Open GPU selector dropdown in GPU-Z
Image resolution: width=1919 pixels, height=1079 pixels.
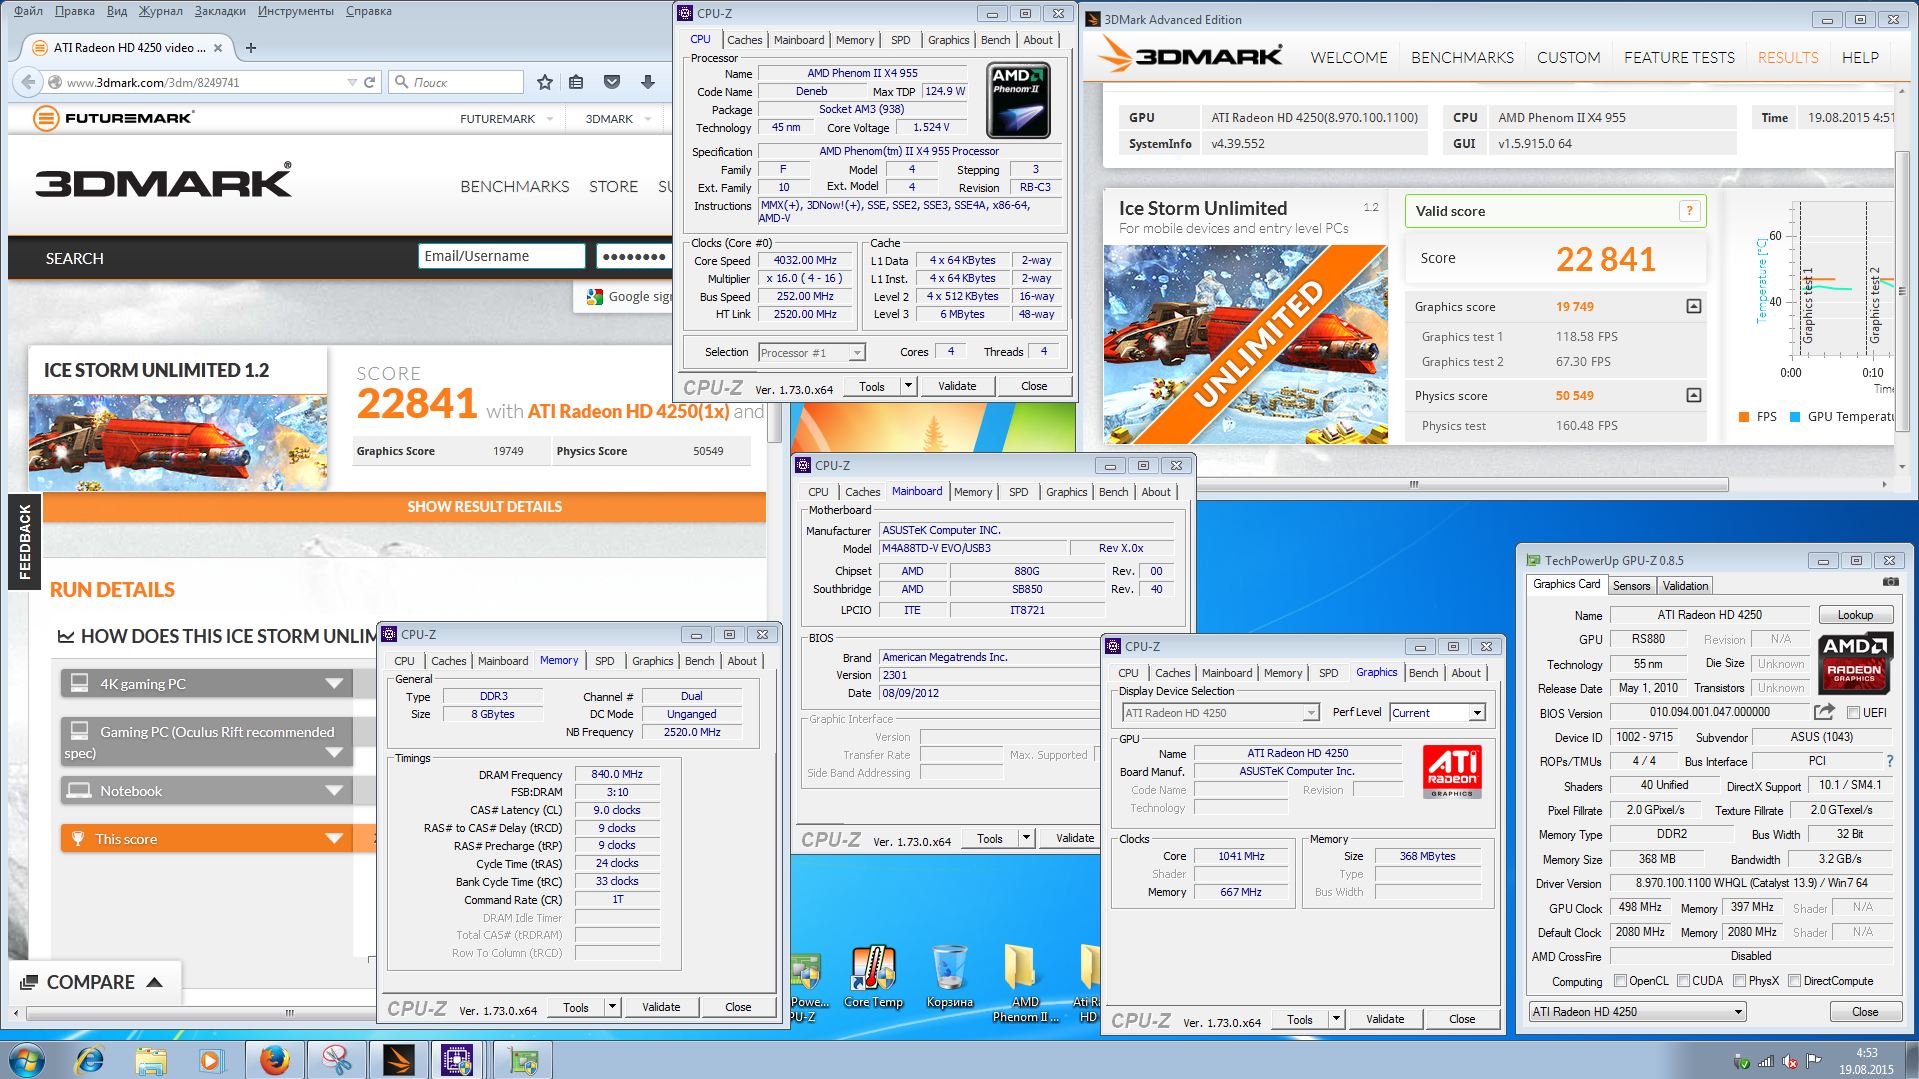coord(1637,1011)
